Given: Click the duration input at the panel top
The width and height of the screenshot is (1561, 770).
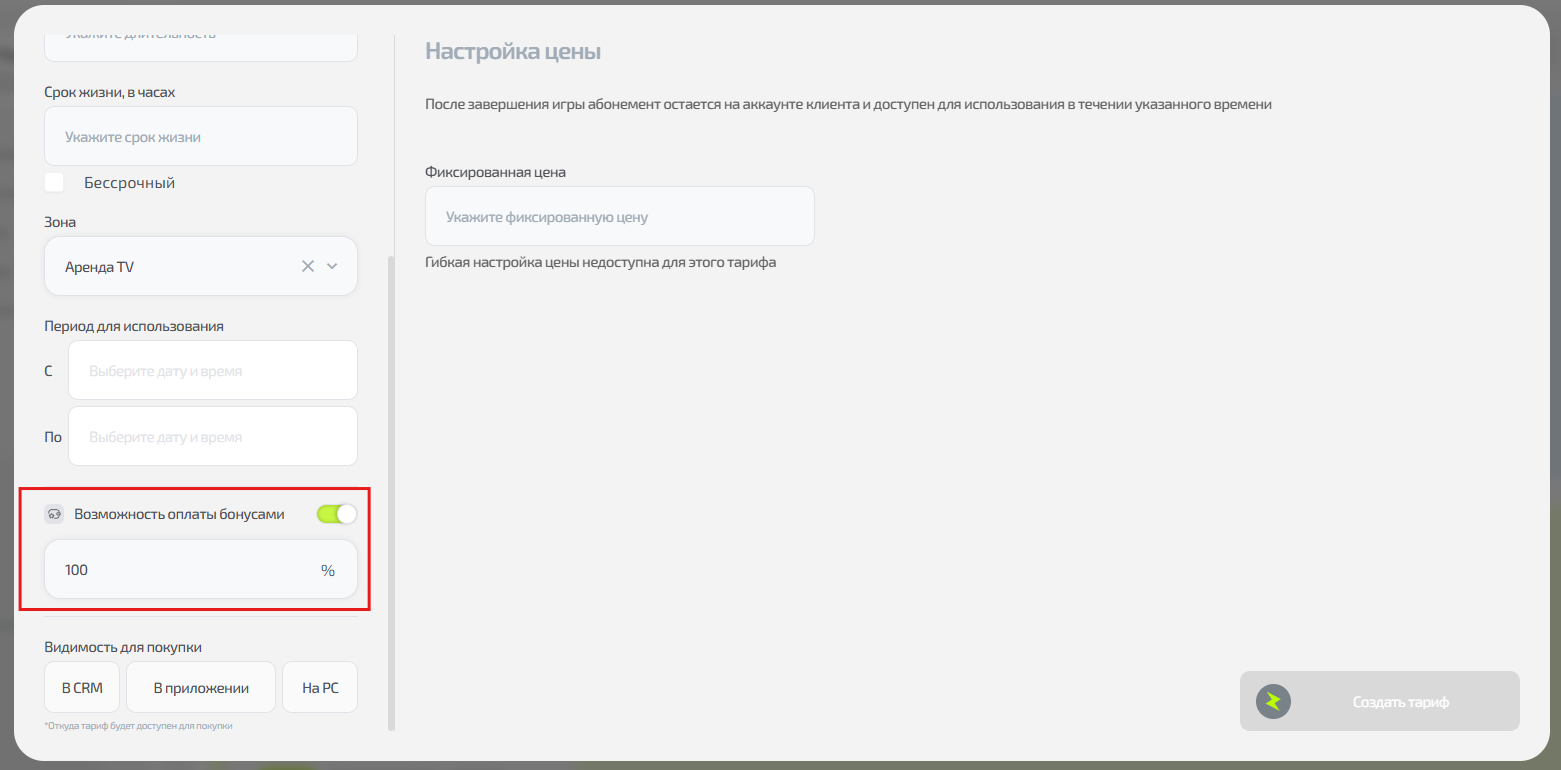Looking at the screenshot, I should [200, 42].
